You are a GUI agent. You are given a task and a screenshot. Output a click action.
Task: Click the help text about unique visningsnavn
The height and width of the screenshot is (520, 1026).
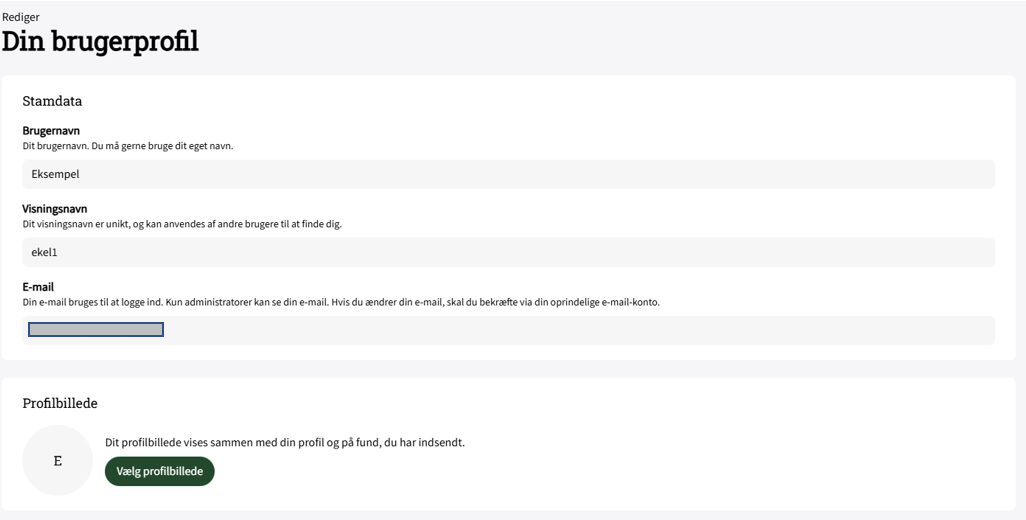(182, 224)
